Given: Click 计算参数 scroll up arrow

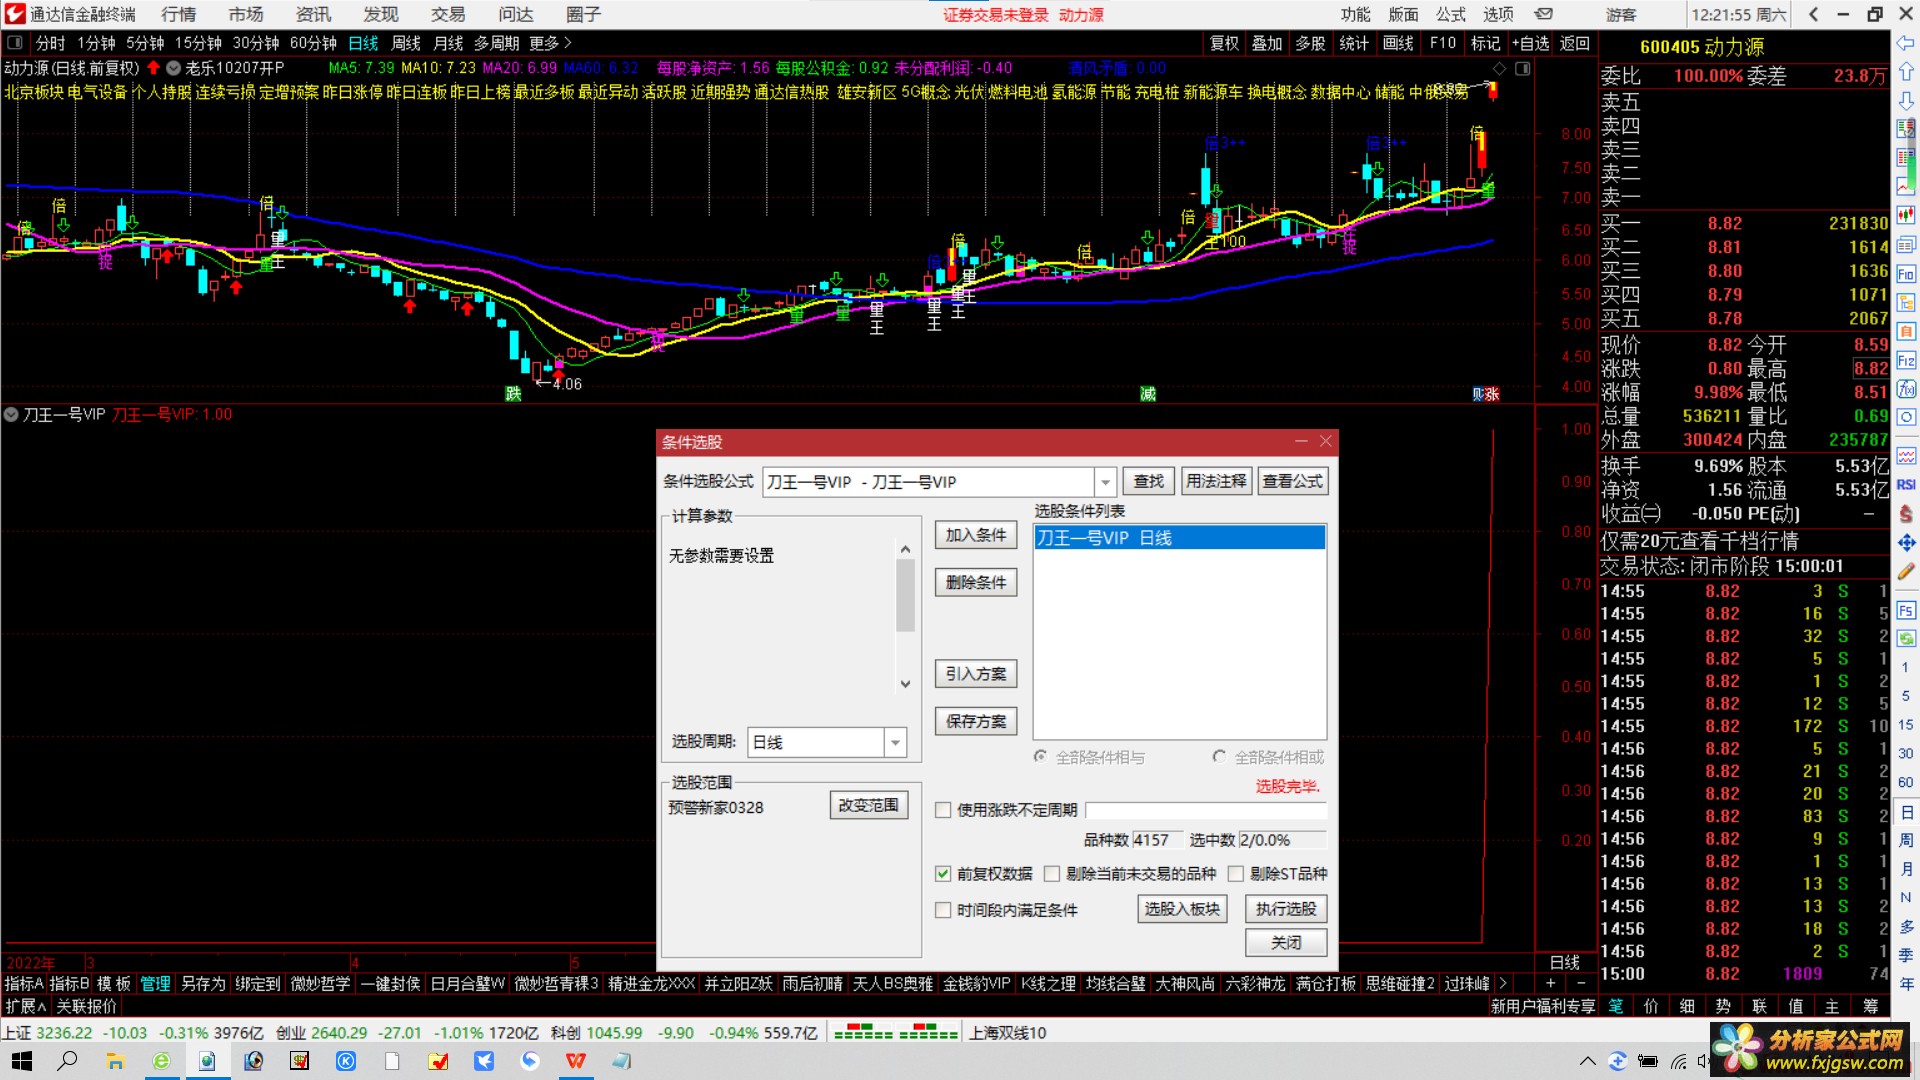Looking at the screenshot, I should tap(905, 549).
